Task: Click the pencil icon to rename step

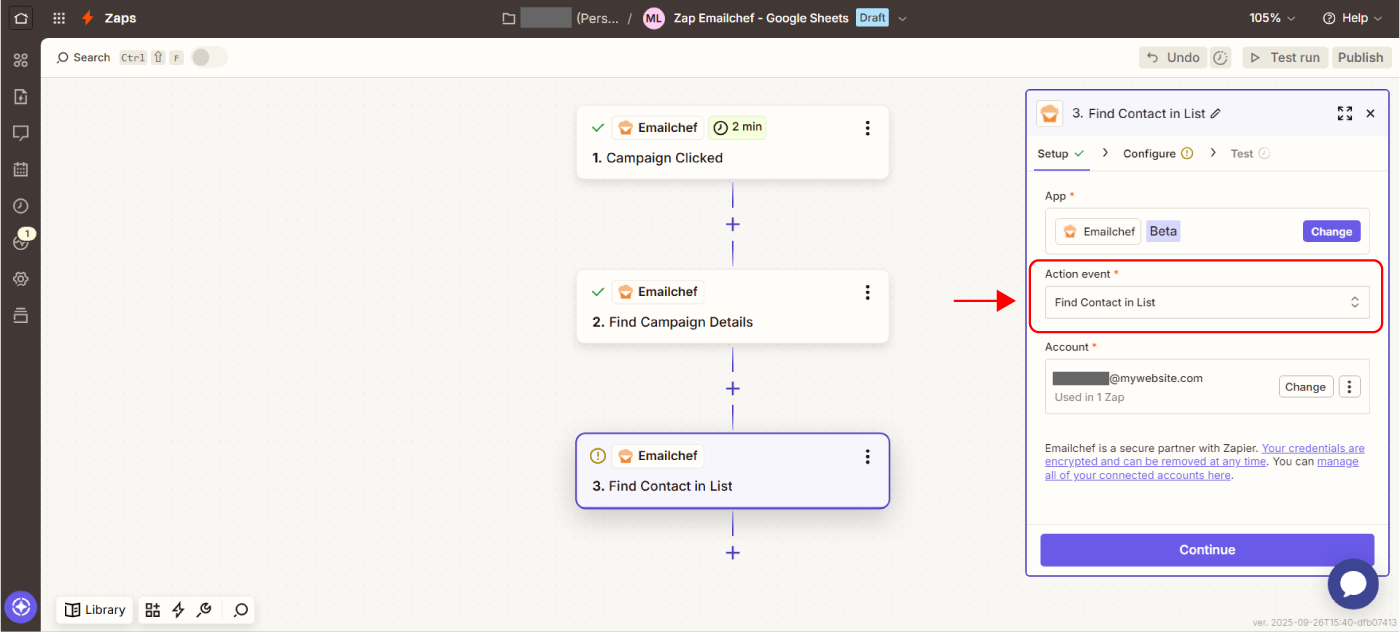Action: (x=1216, y=114)
